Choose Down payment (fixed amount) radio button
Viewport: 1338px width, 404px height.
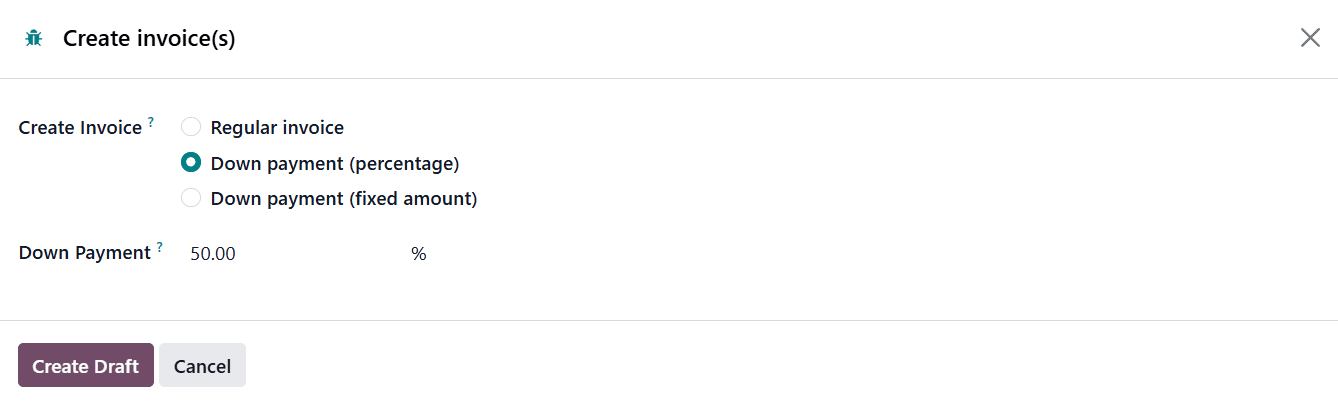(x=191, y=198)
